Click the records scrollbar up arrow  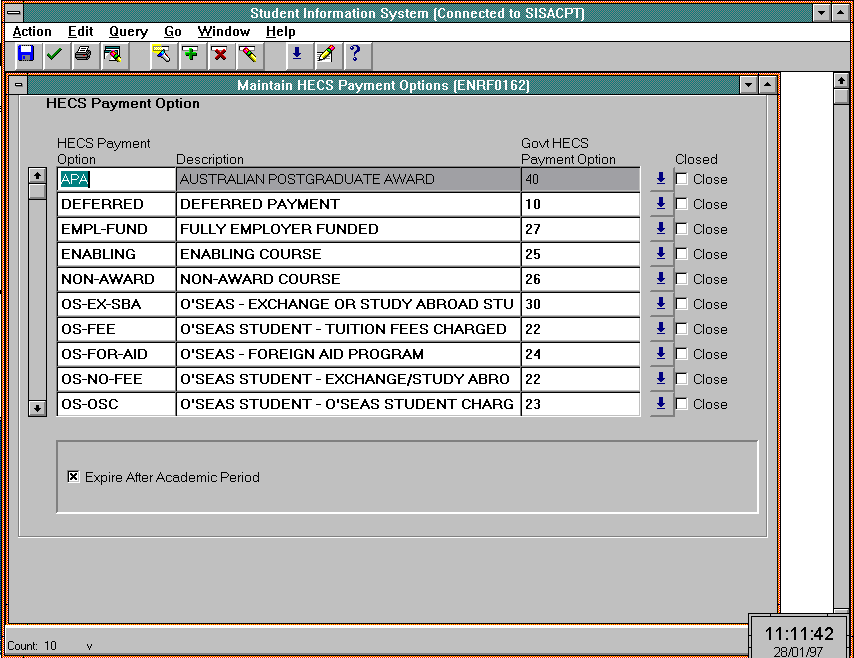(37, 175)
